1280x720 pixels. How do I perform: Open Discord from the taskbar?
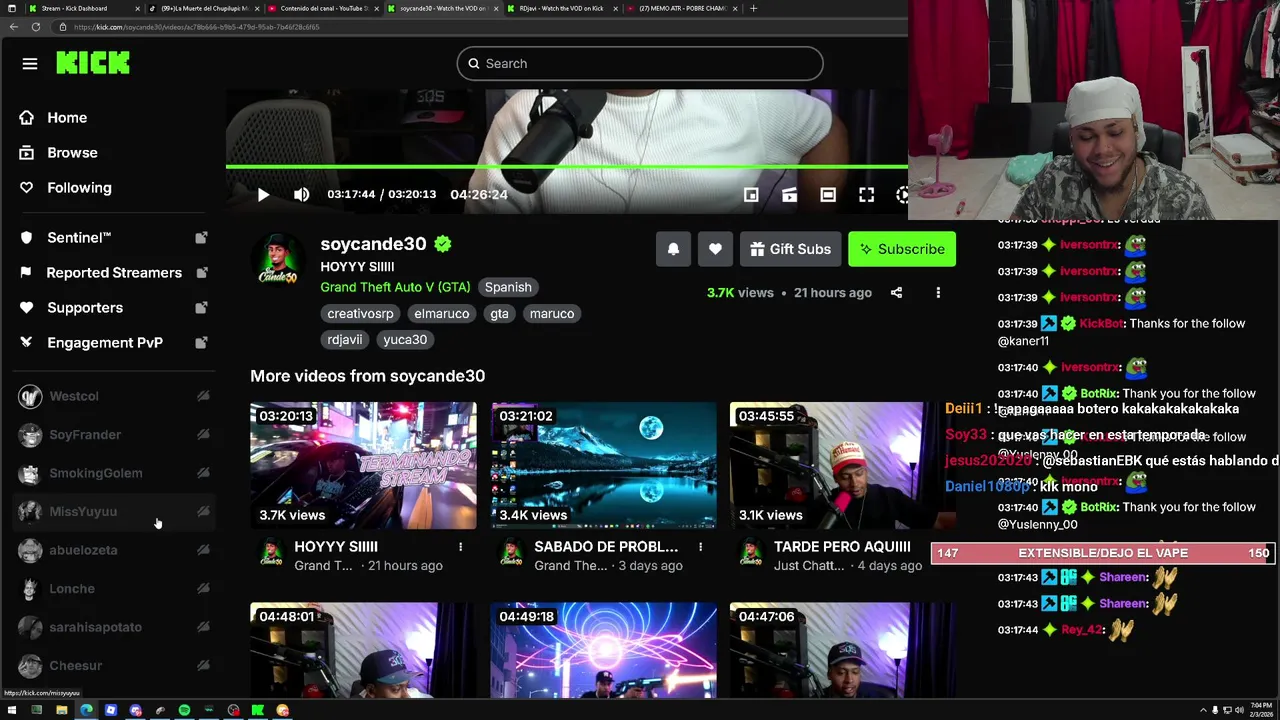pos(135,710)
